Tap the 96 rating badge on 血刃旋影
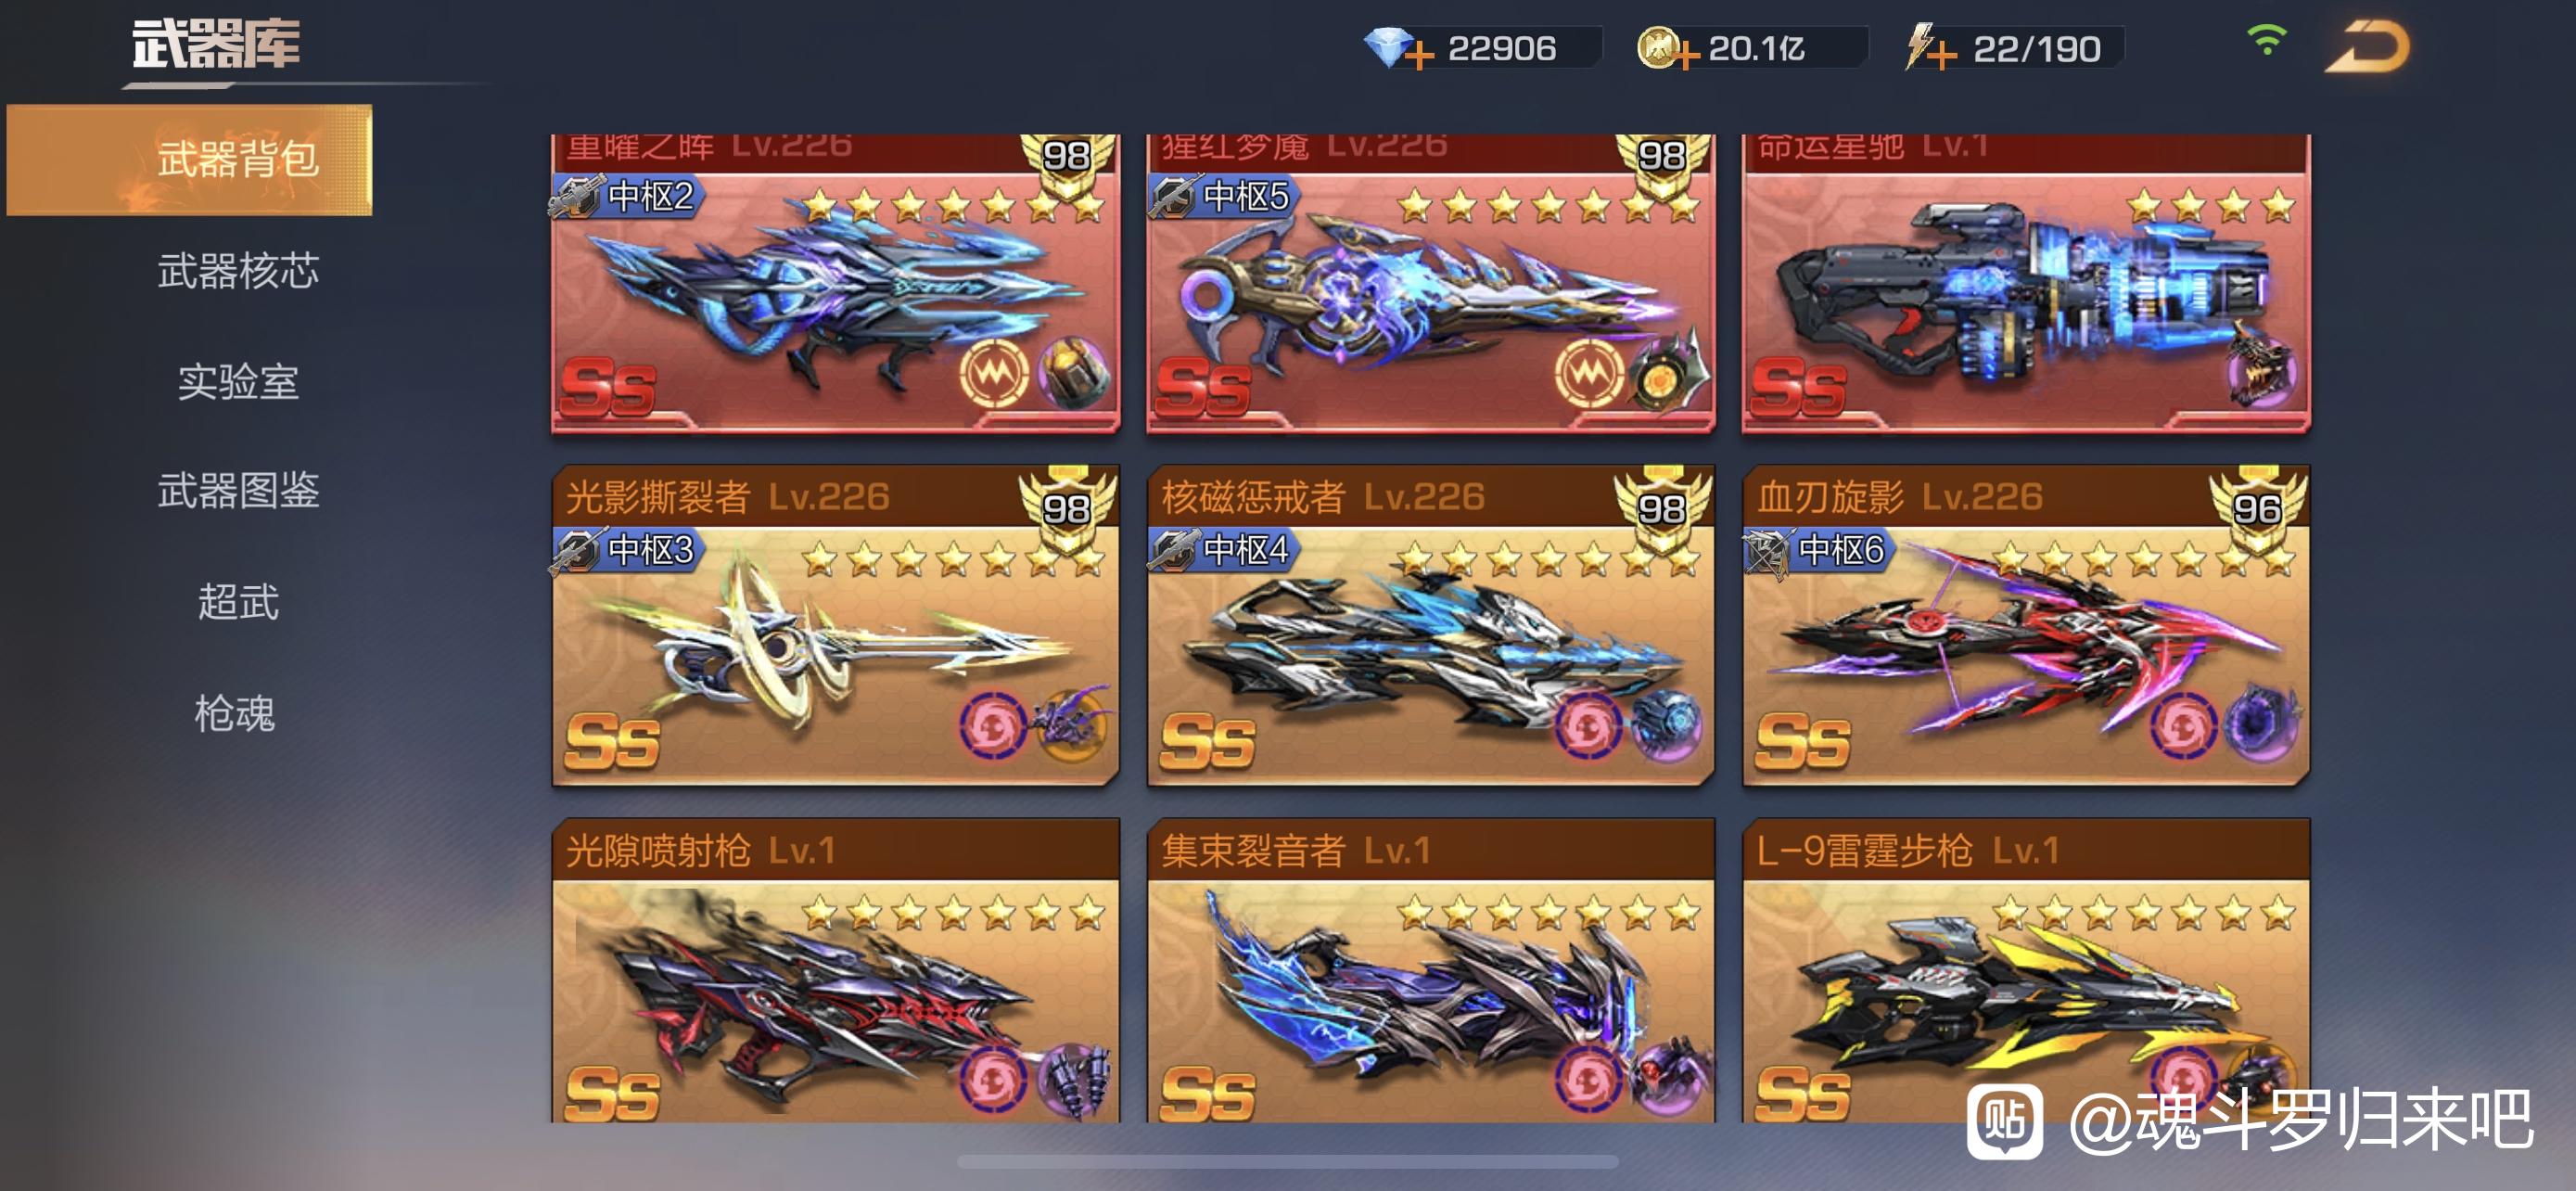 [2258, 509]
